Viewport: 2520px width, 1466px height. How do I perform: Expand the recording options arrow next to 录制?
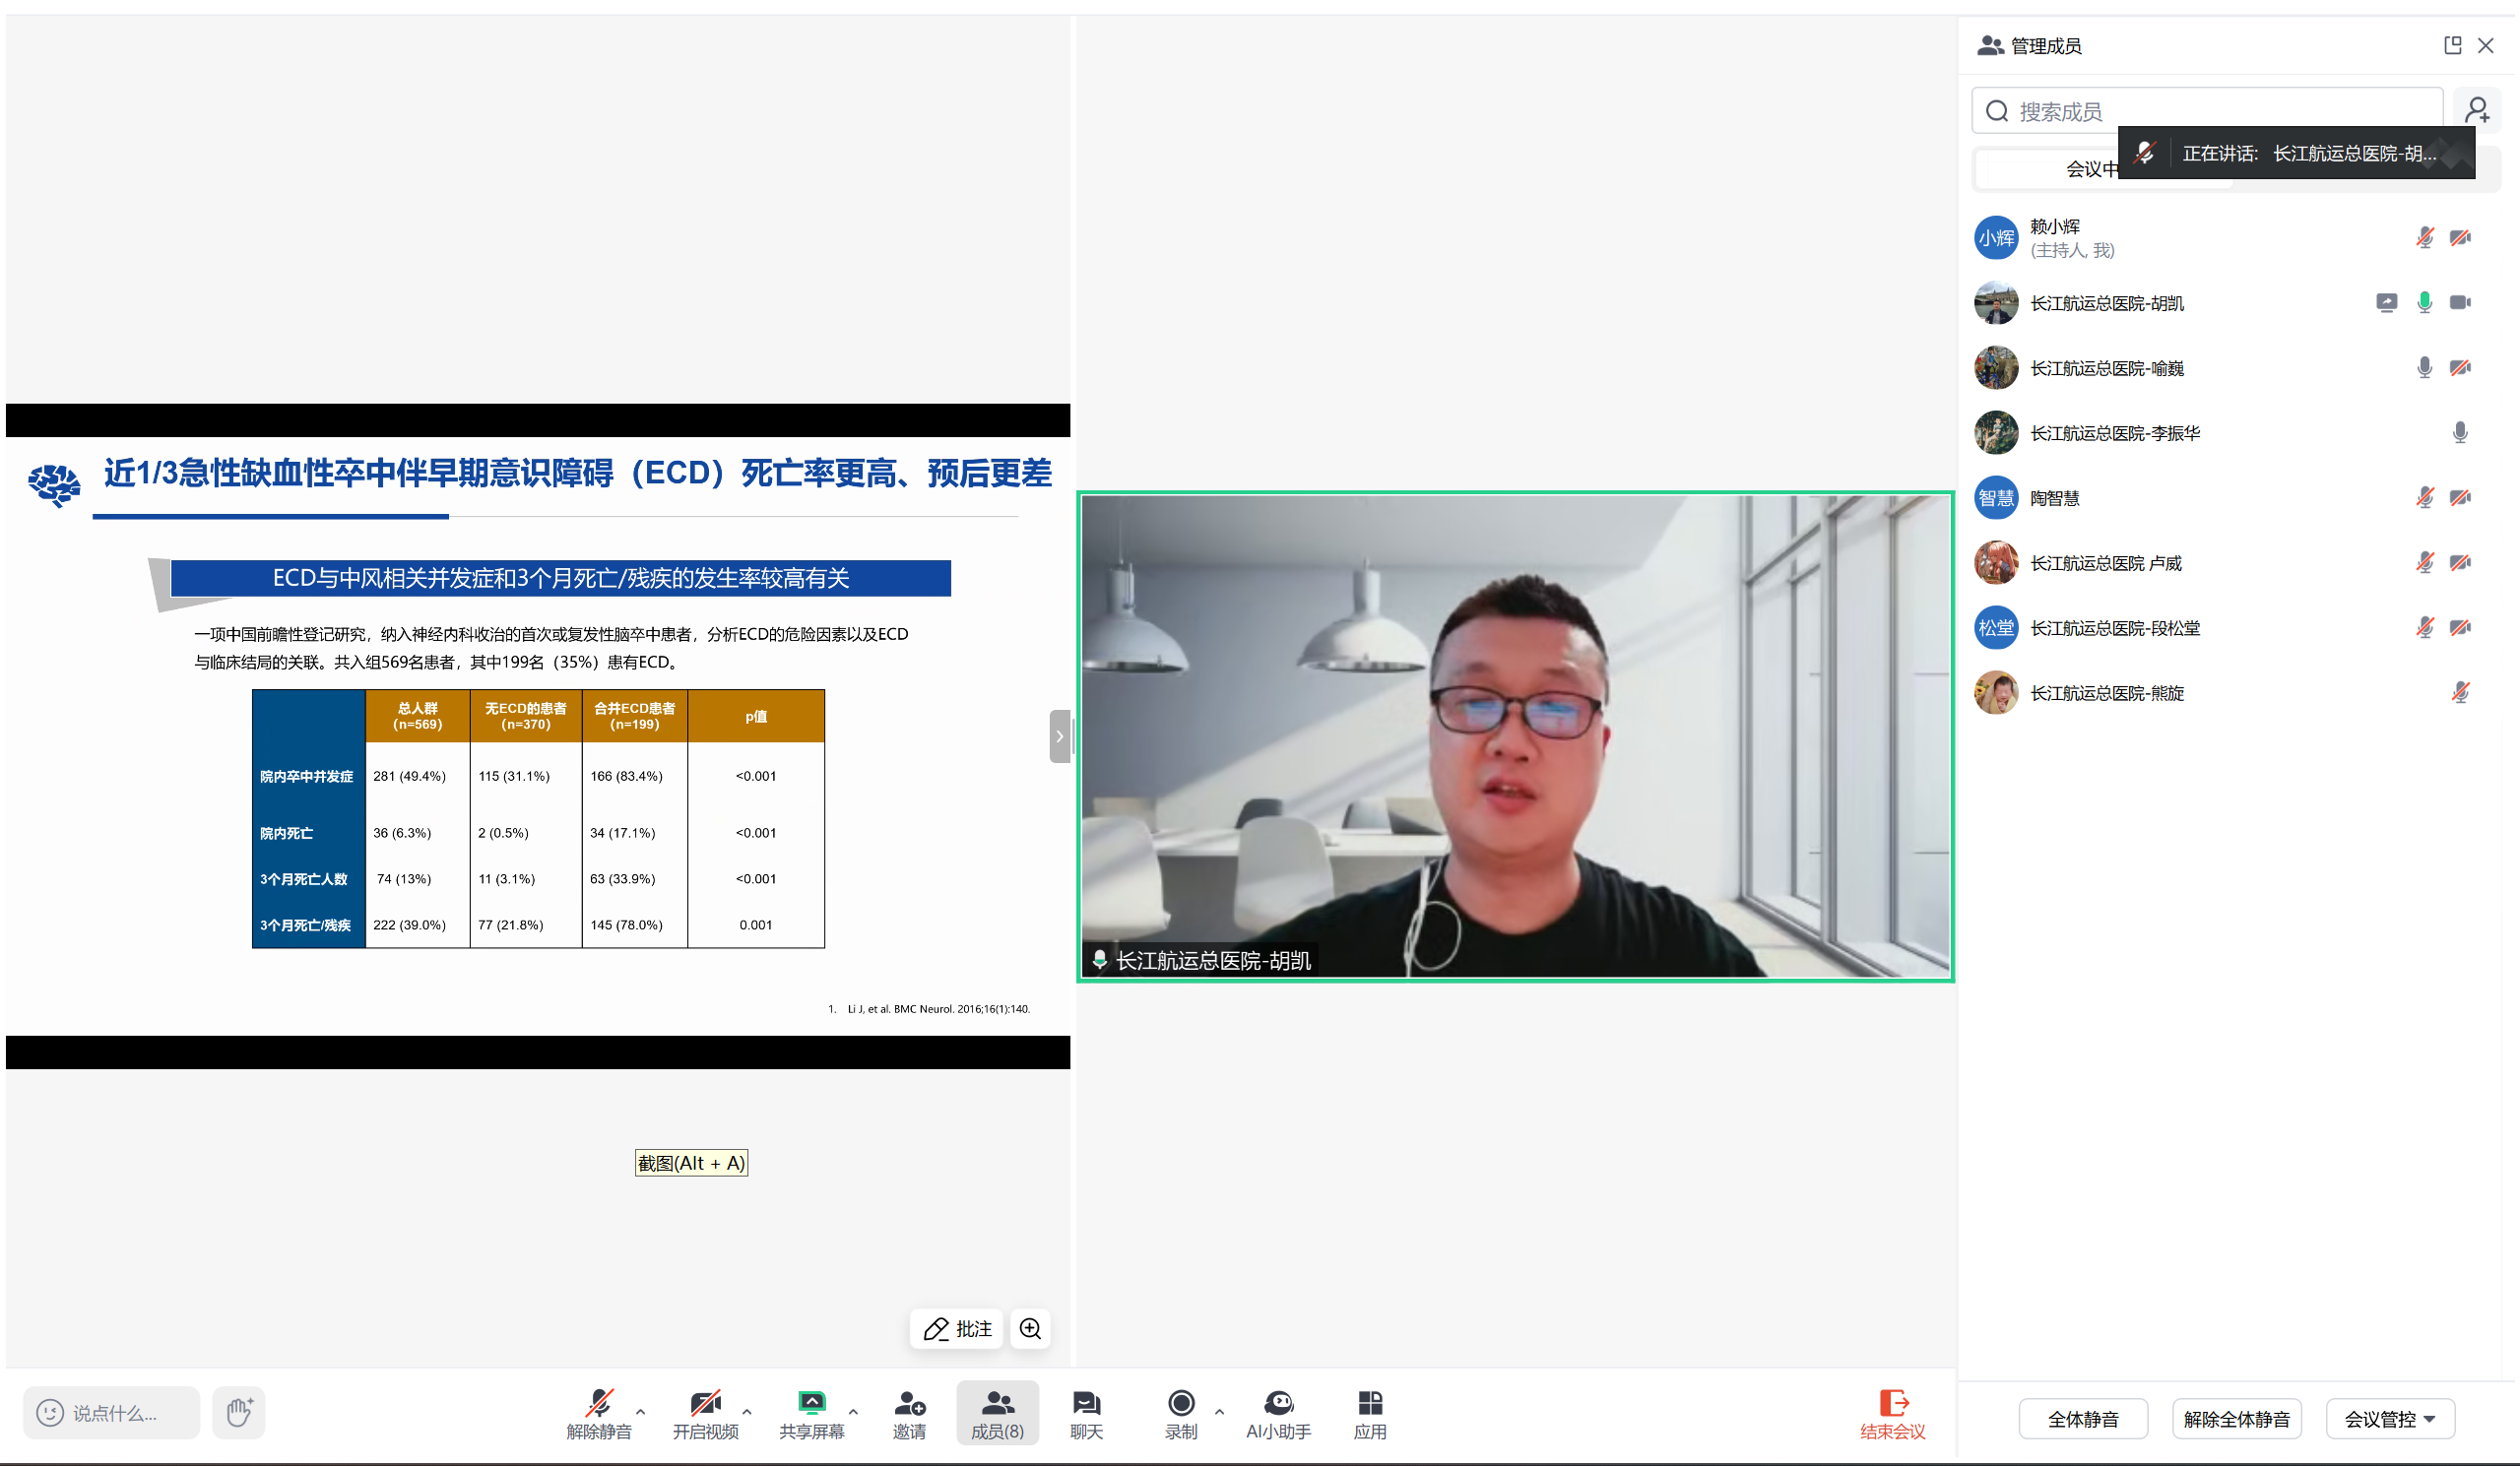point(1219,1411)
